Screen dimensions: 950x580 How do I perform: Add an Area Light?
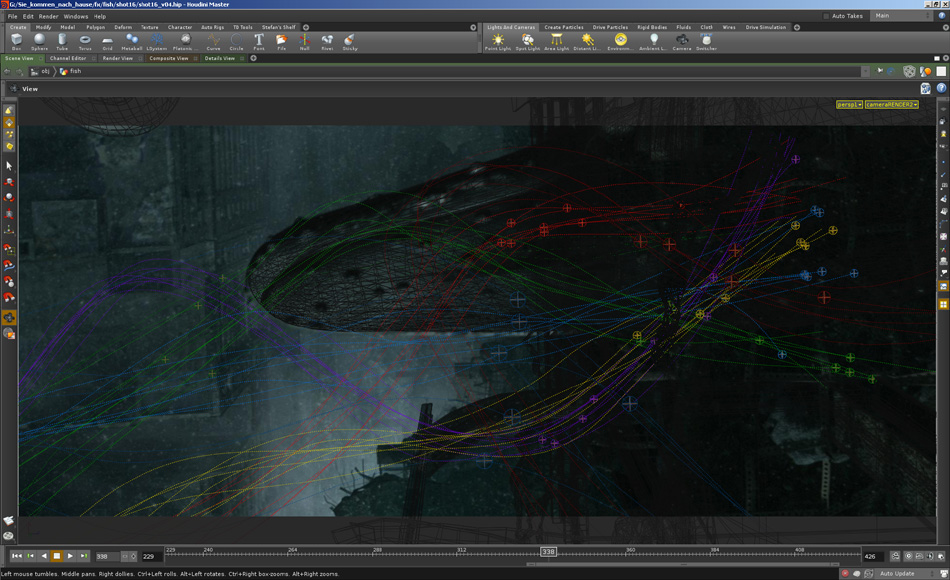[x=557, y=41]
